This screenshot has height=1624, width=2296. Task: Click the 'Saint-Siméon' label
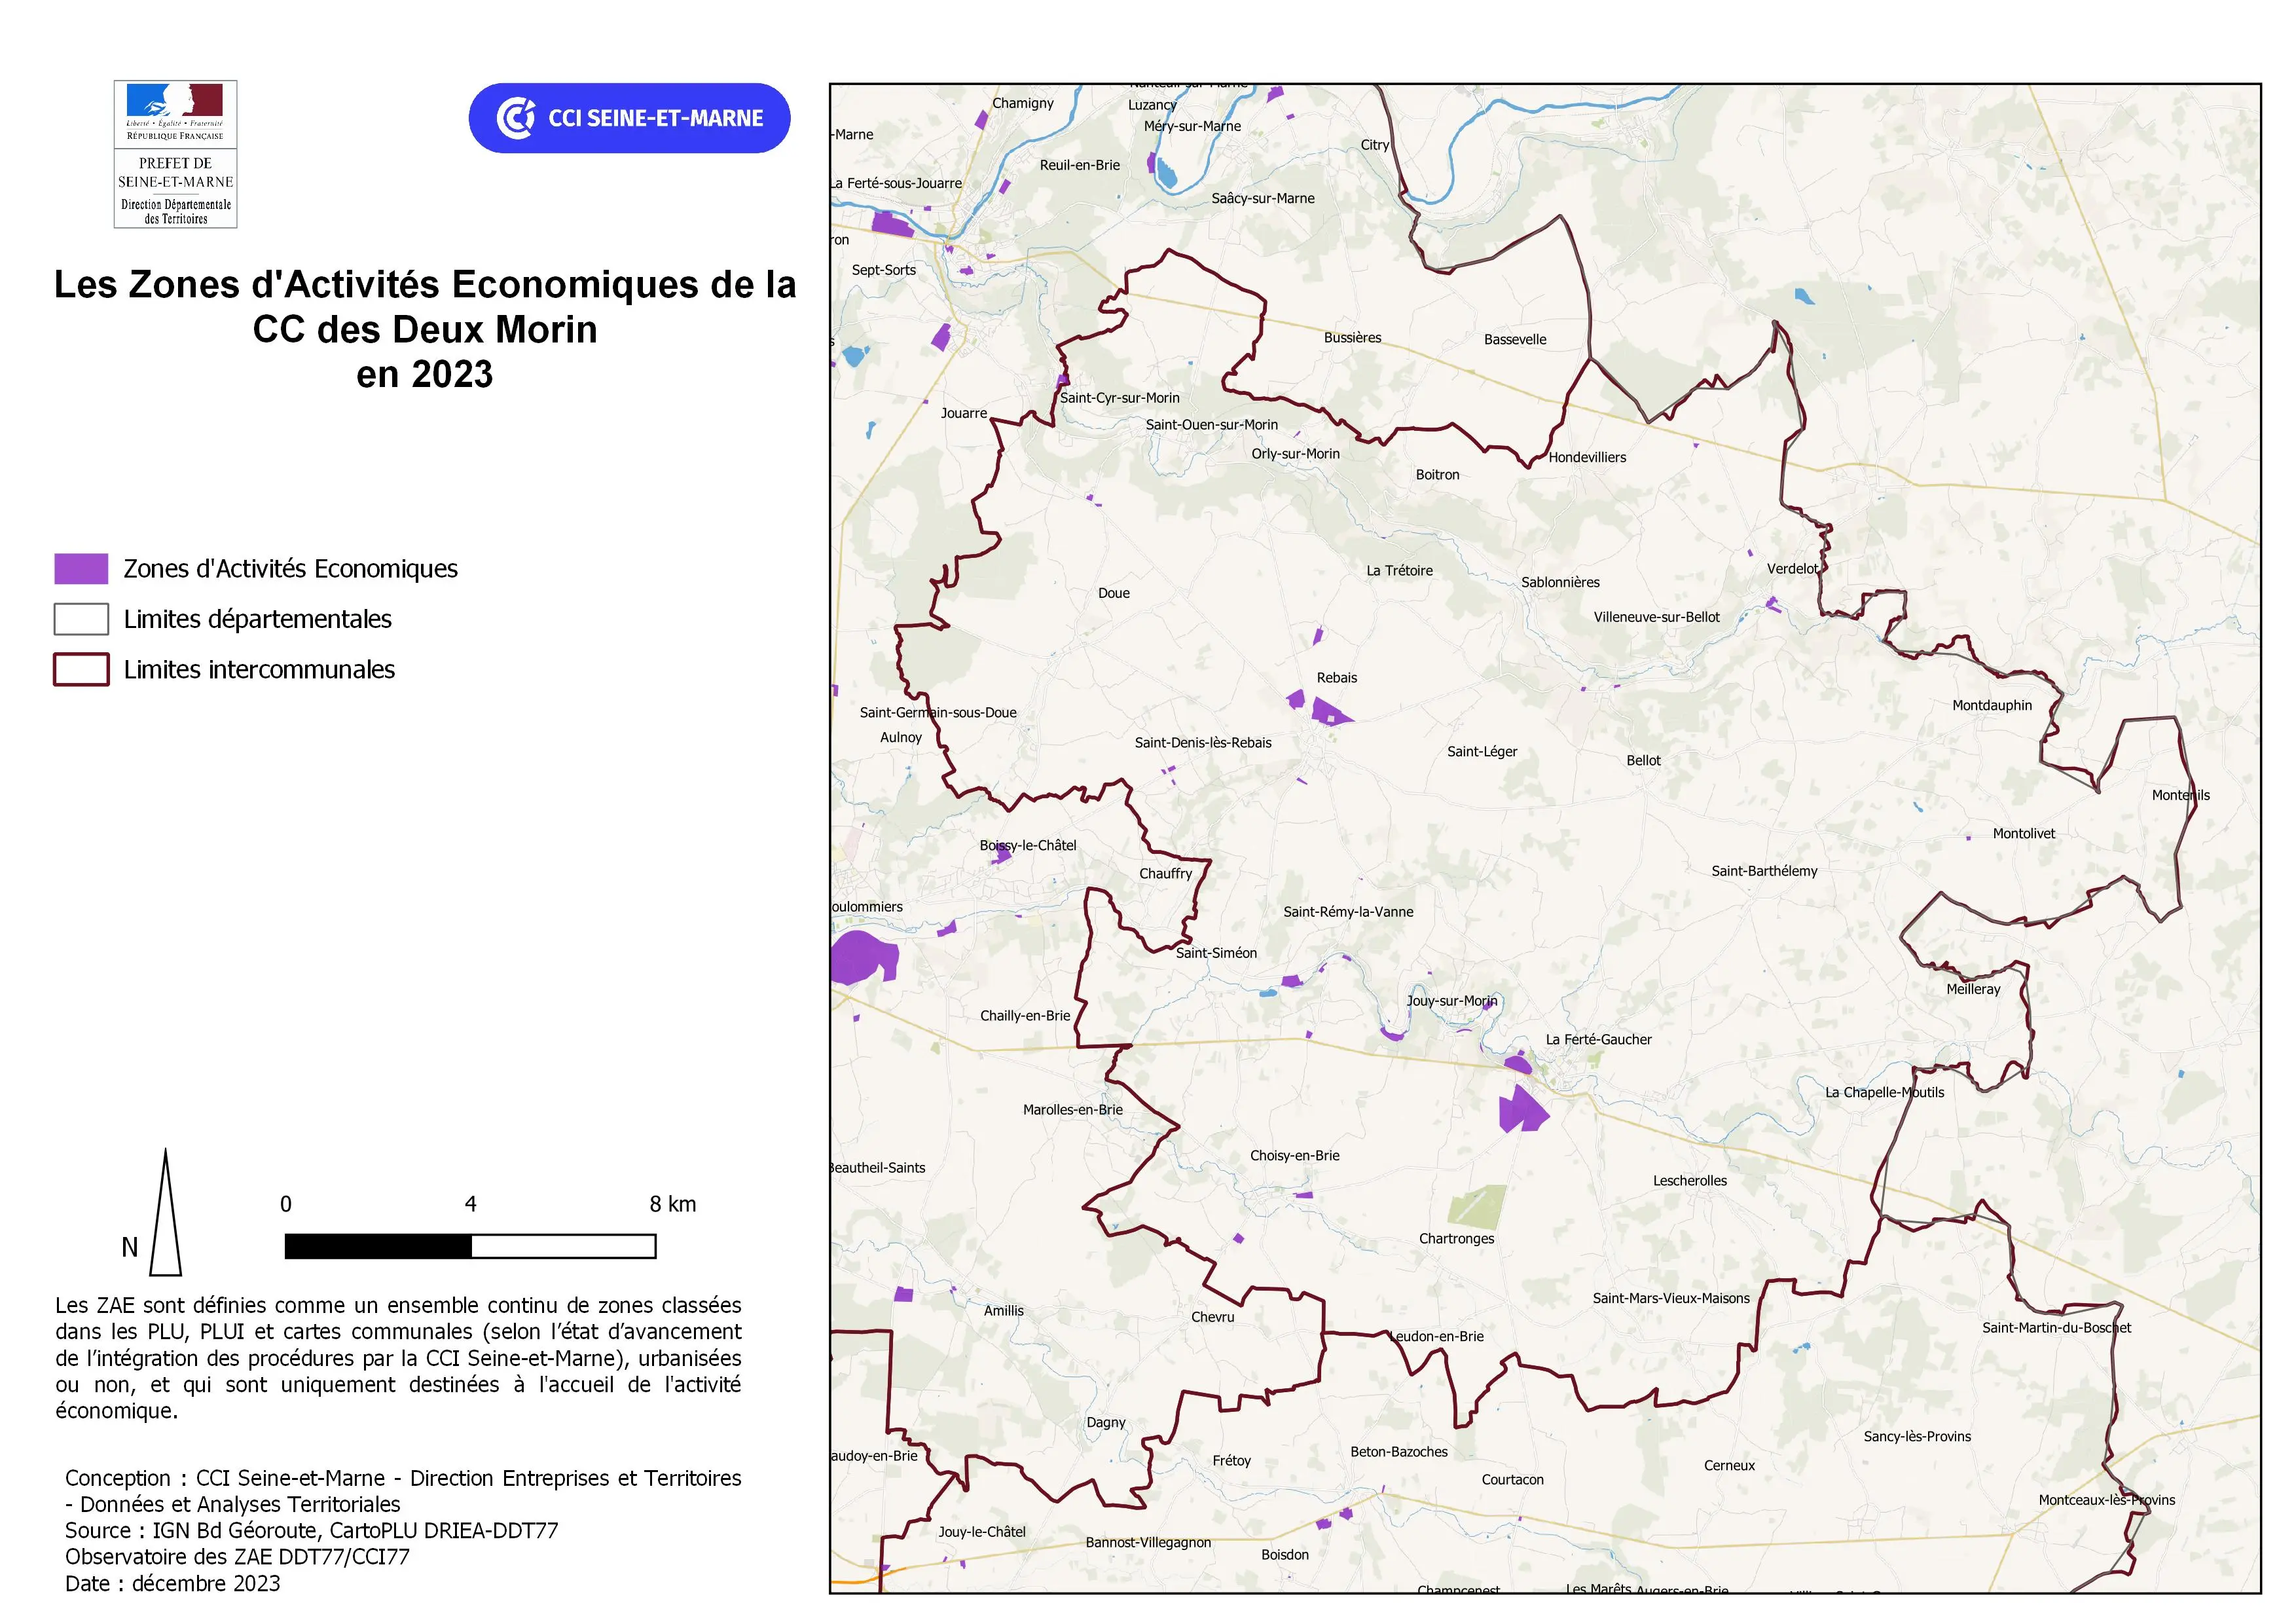pyautogui.click(x=1216, y=953)
